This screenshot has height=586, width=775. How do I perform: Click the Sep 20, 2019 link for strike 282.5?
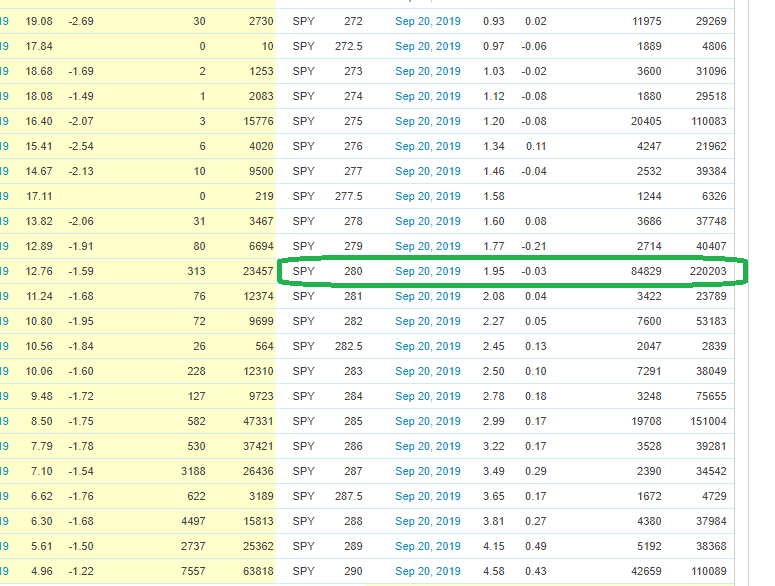click(427, 346)
